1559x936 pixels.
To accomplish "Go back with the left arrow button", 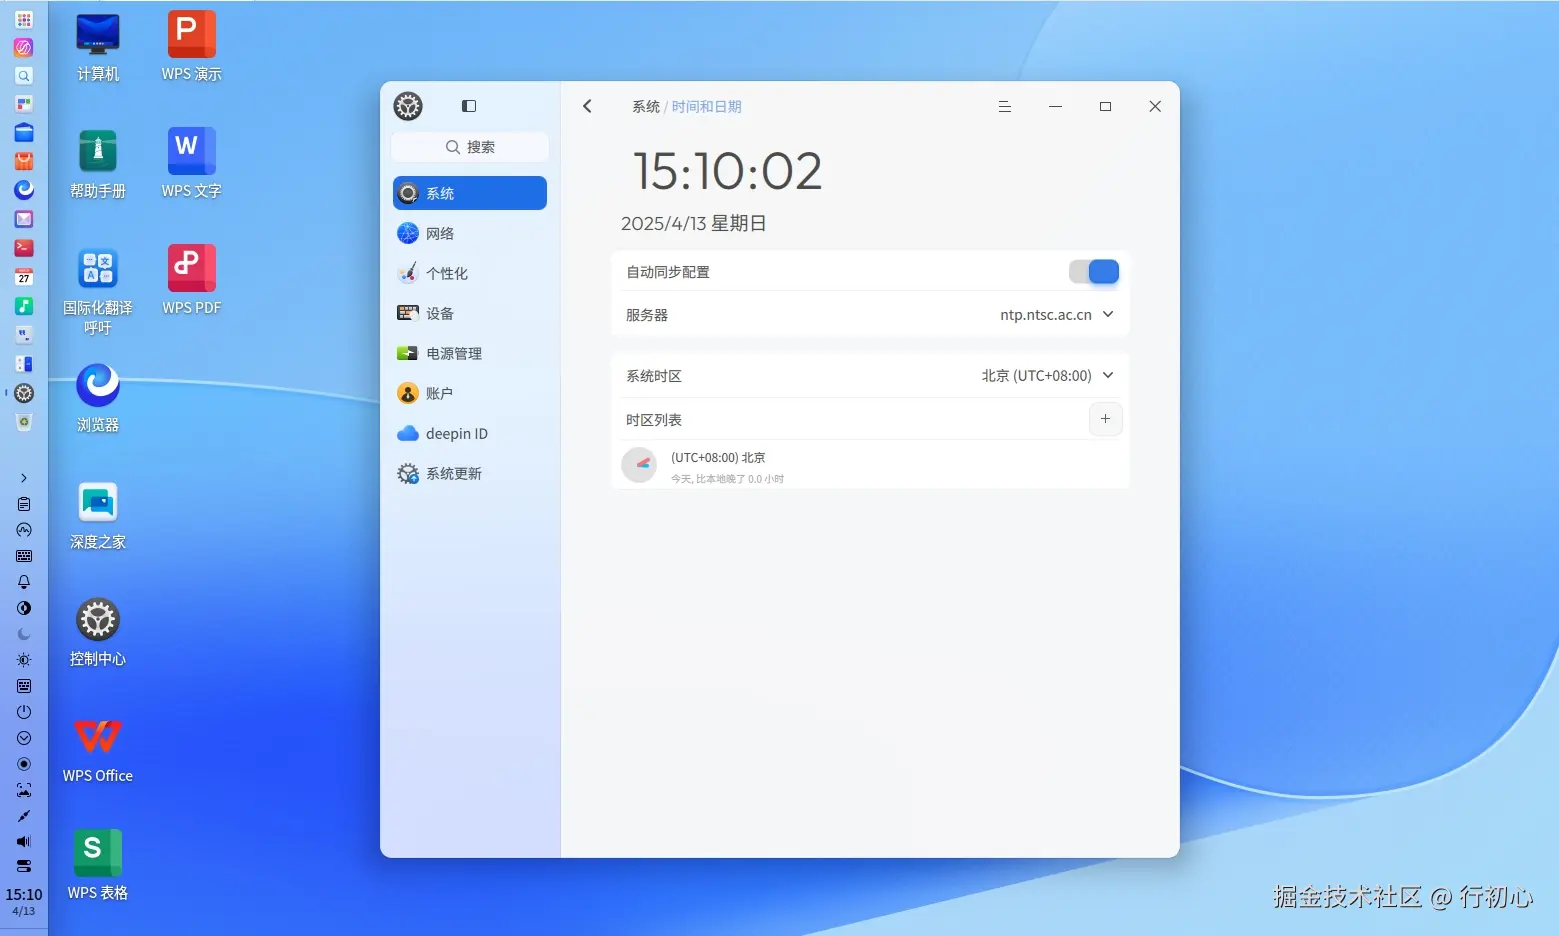I will click(x=588, y=106).
